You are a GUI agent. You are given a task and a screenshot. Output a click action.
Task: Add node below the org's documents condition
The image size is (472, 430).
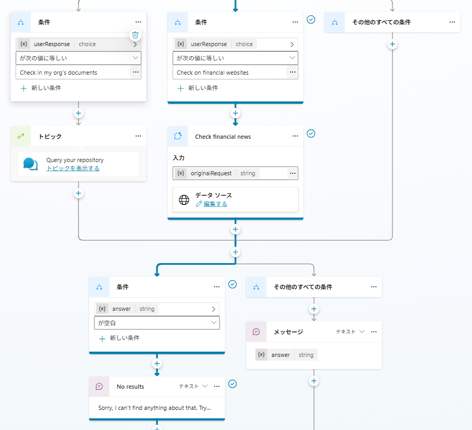coord(78,113)
